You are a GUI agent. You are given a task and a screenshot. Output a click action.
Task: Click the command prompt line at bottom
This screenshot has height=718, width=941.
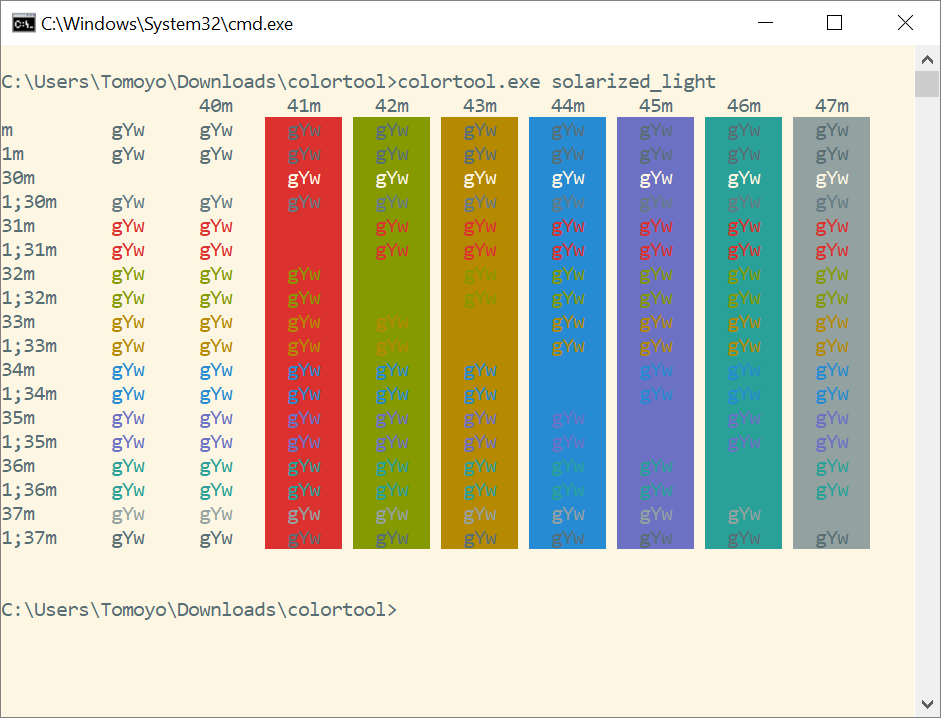[199, 610]
